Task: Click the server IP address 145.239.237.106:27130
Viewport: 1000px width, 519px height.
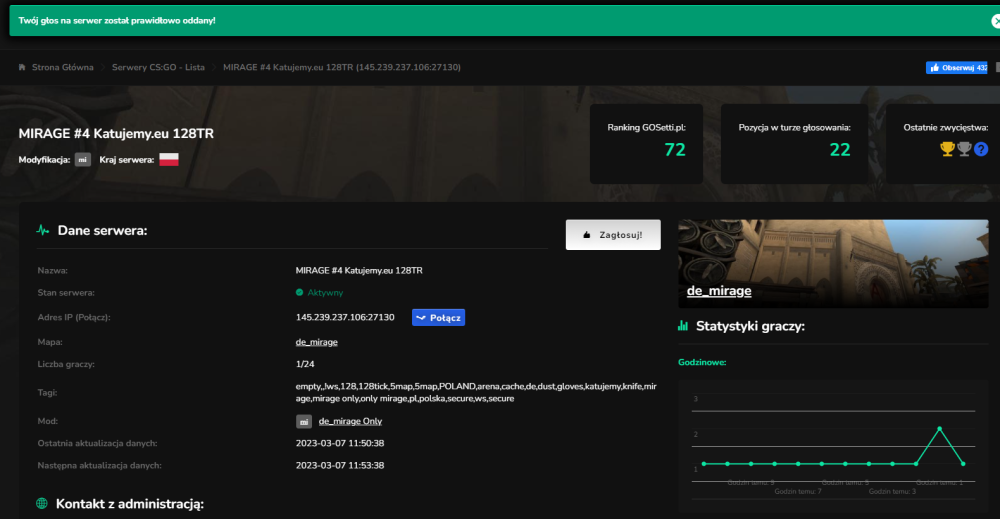Action: click(x=345, y=318)
